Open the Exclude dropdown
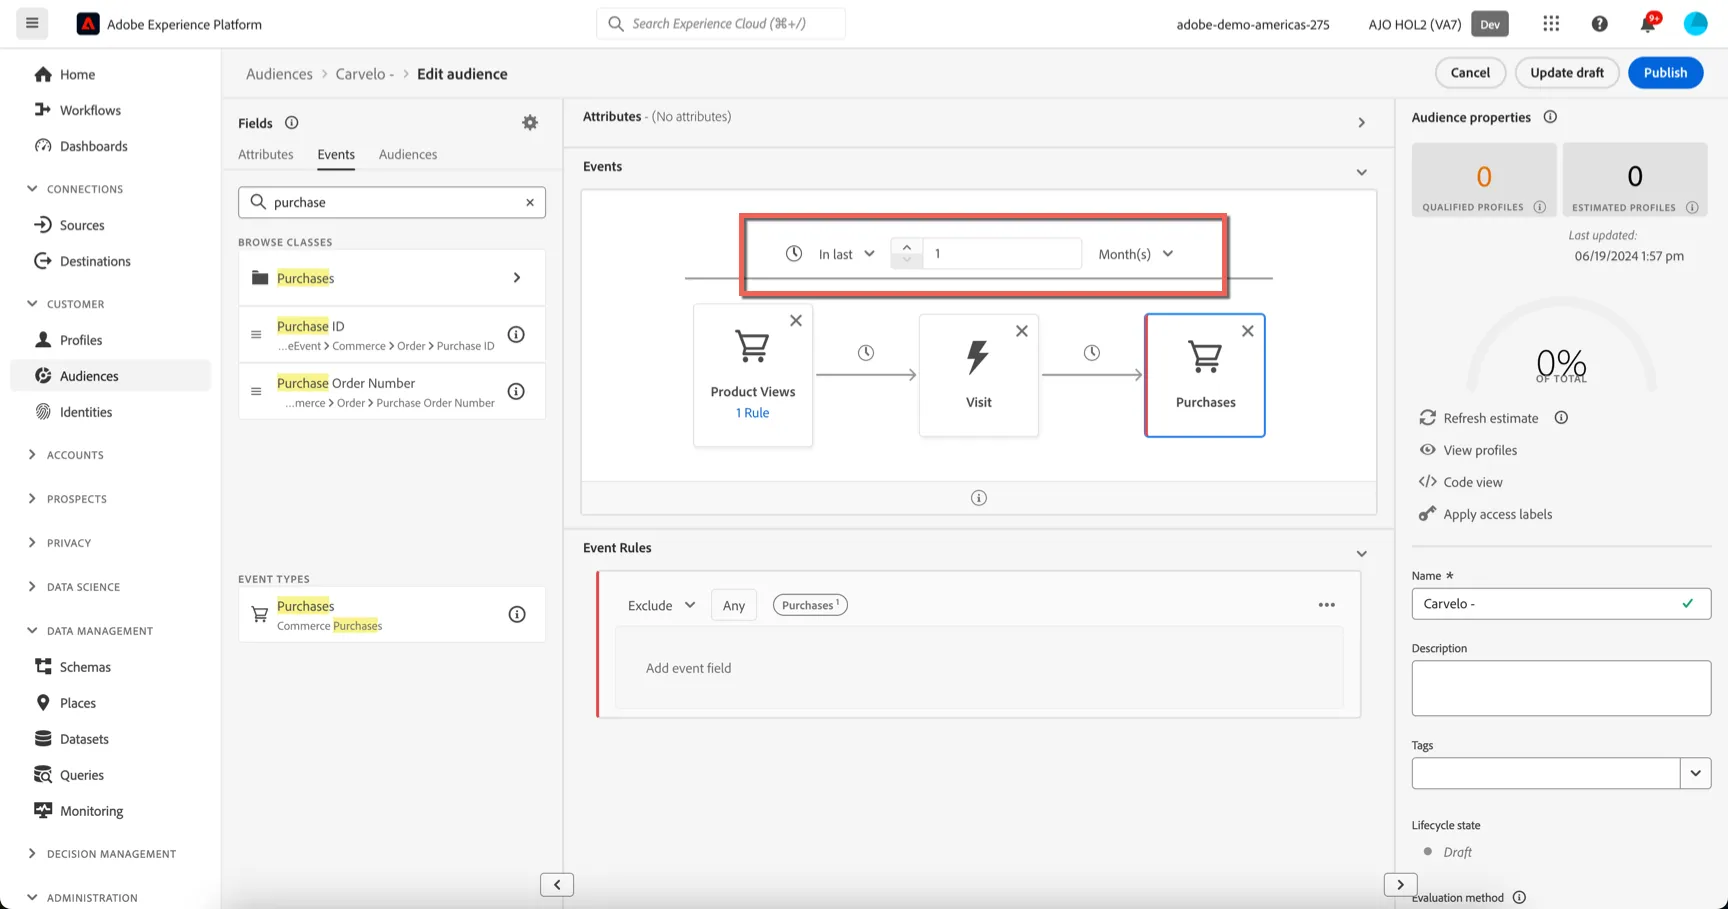The image size is (1728, 909). point(661,606)
